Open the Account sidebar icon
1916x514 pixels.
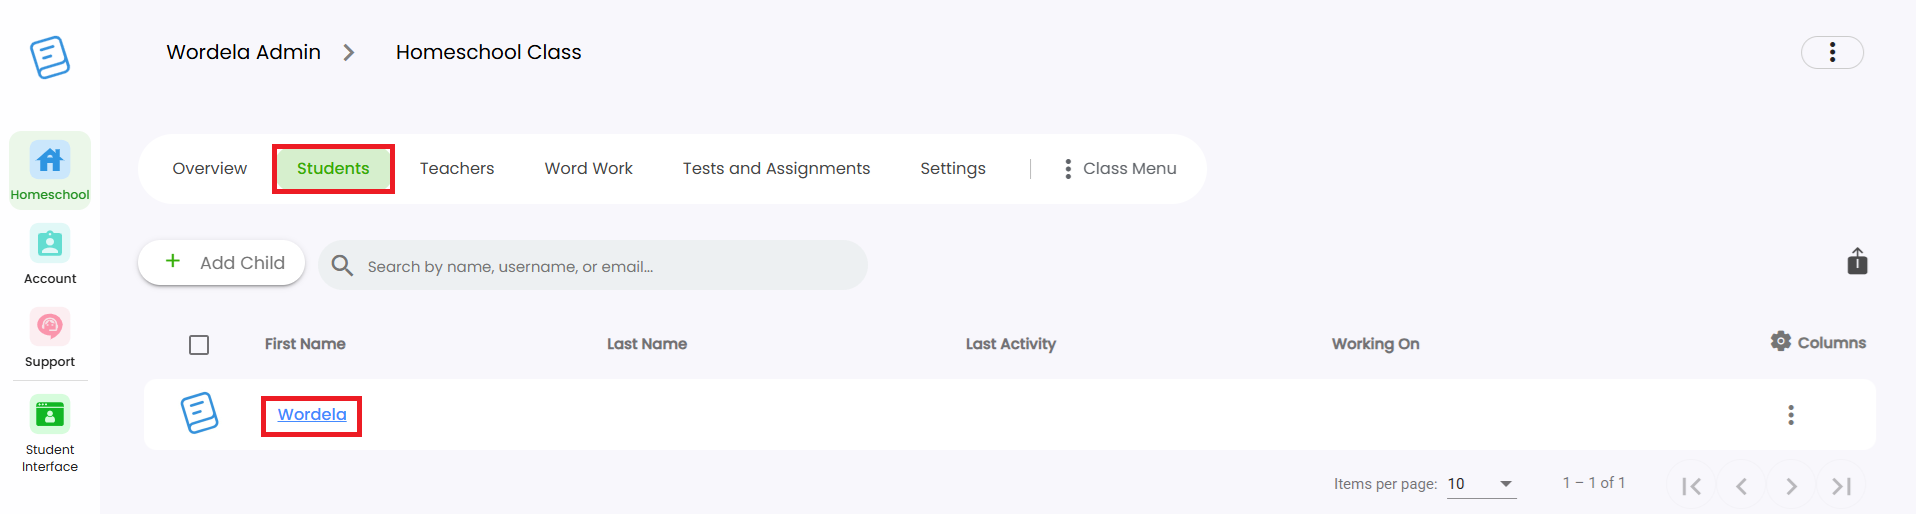pyautogui.click(x=50, y=255)
